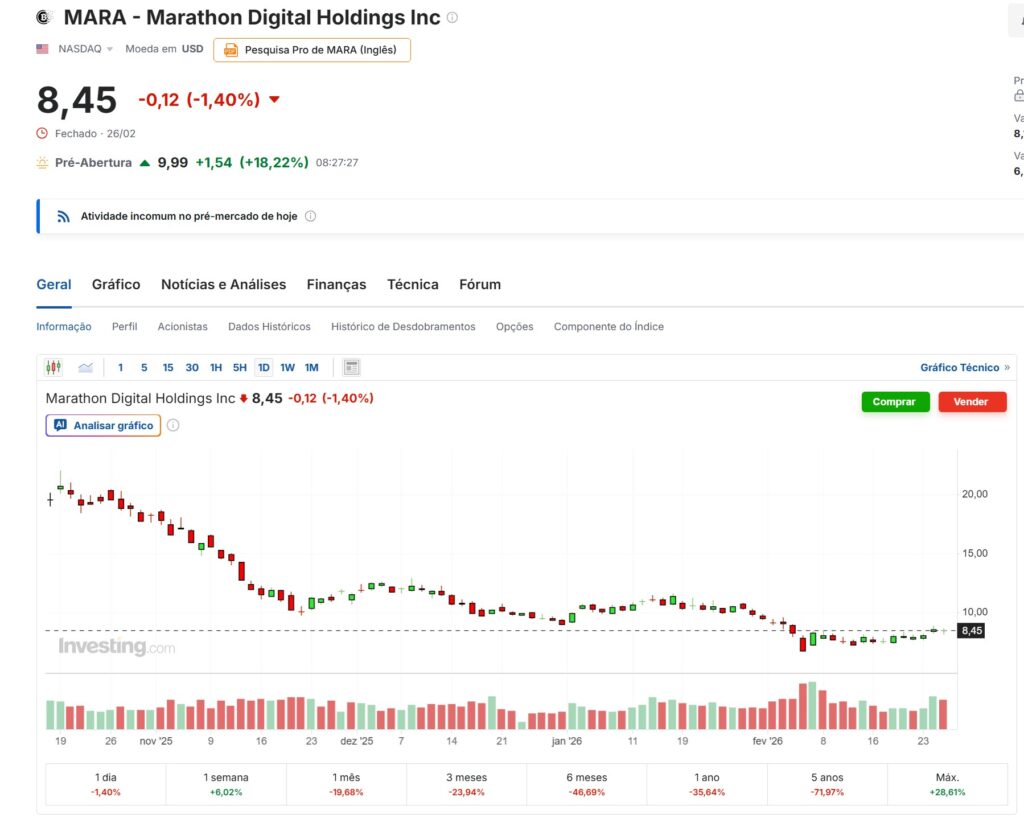Select the 1 semana performance range

pos(226,784)
